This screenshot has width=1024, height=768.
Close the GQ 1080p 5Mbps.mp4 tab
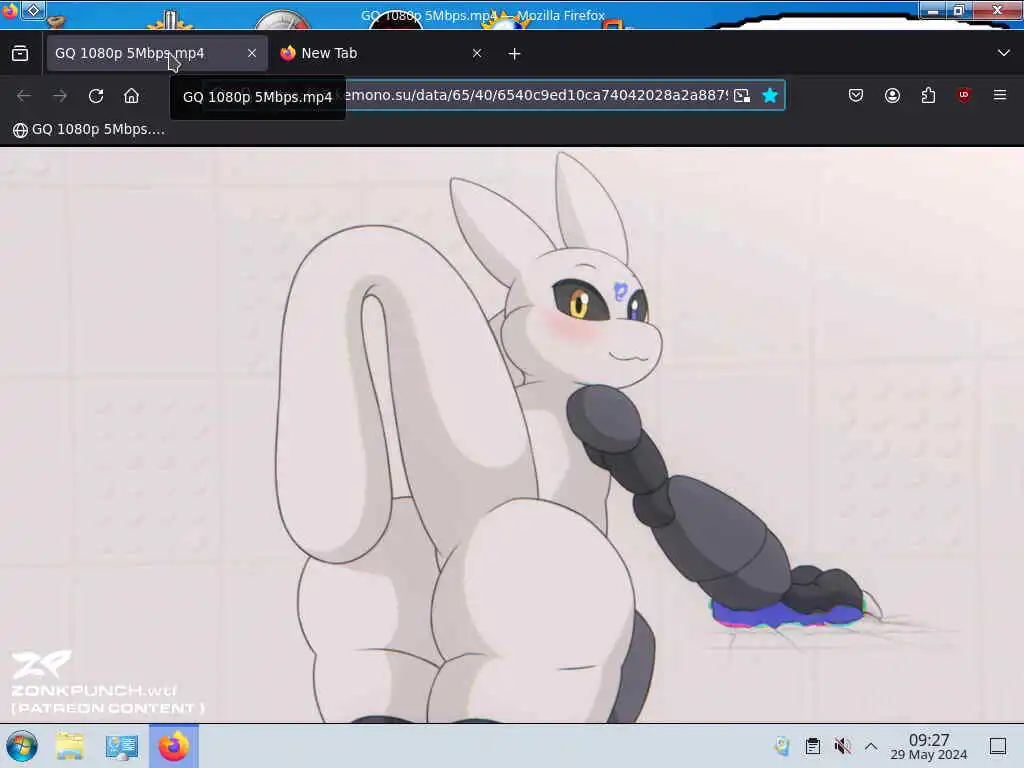(251, 54)
